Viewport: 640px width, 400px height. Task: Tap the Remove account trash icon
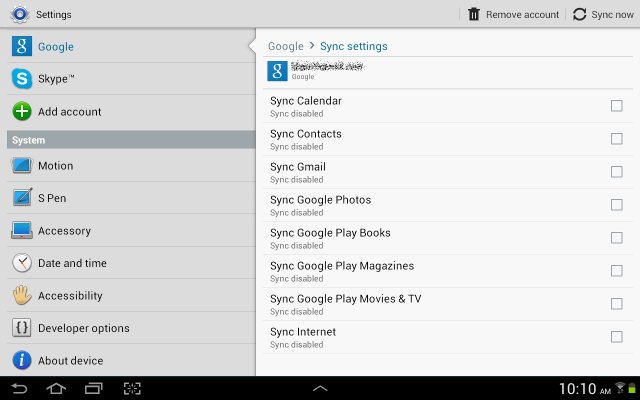473,14
